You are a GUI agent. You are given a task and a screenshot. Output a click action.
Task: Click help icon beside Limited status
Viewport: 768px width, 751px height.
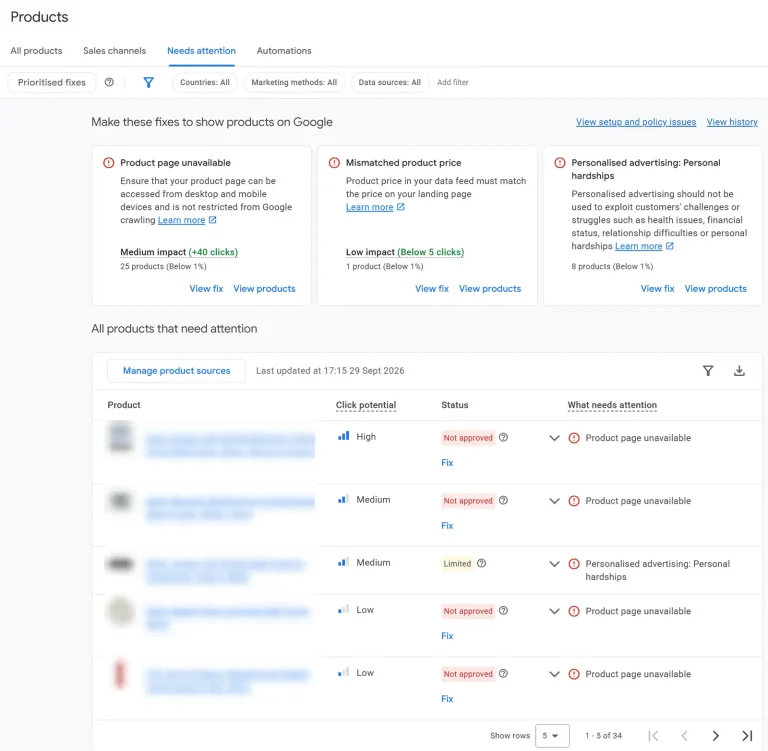(481, 563)
